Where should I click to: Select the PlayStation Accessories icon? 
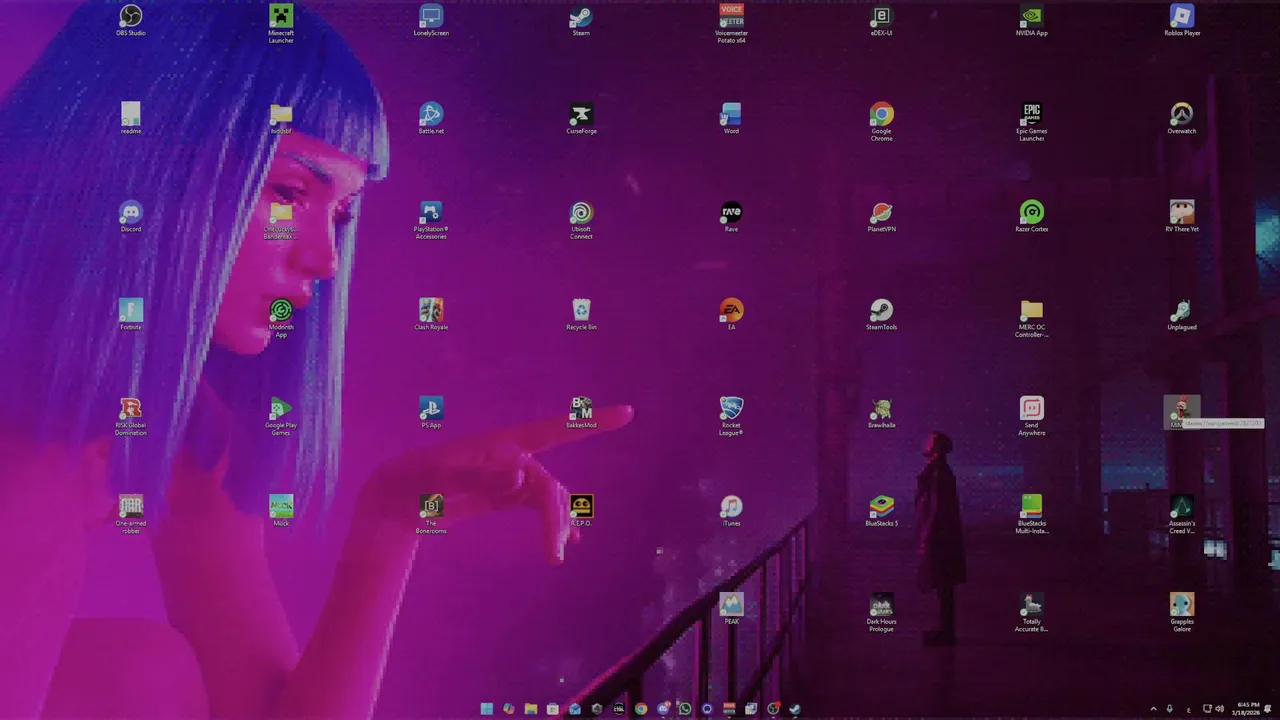431,220
